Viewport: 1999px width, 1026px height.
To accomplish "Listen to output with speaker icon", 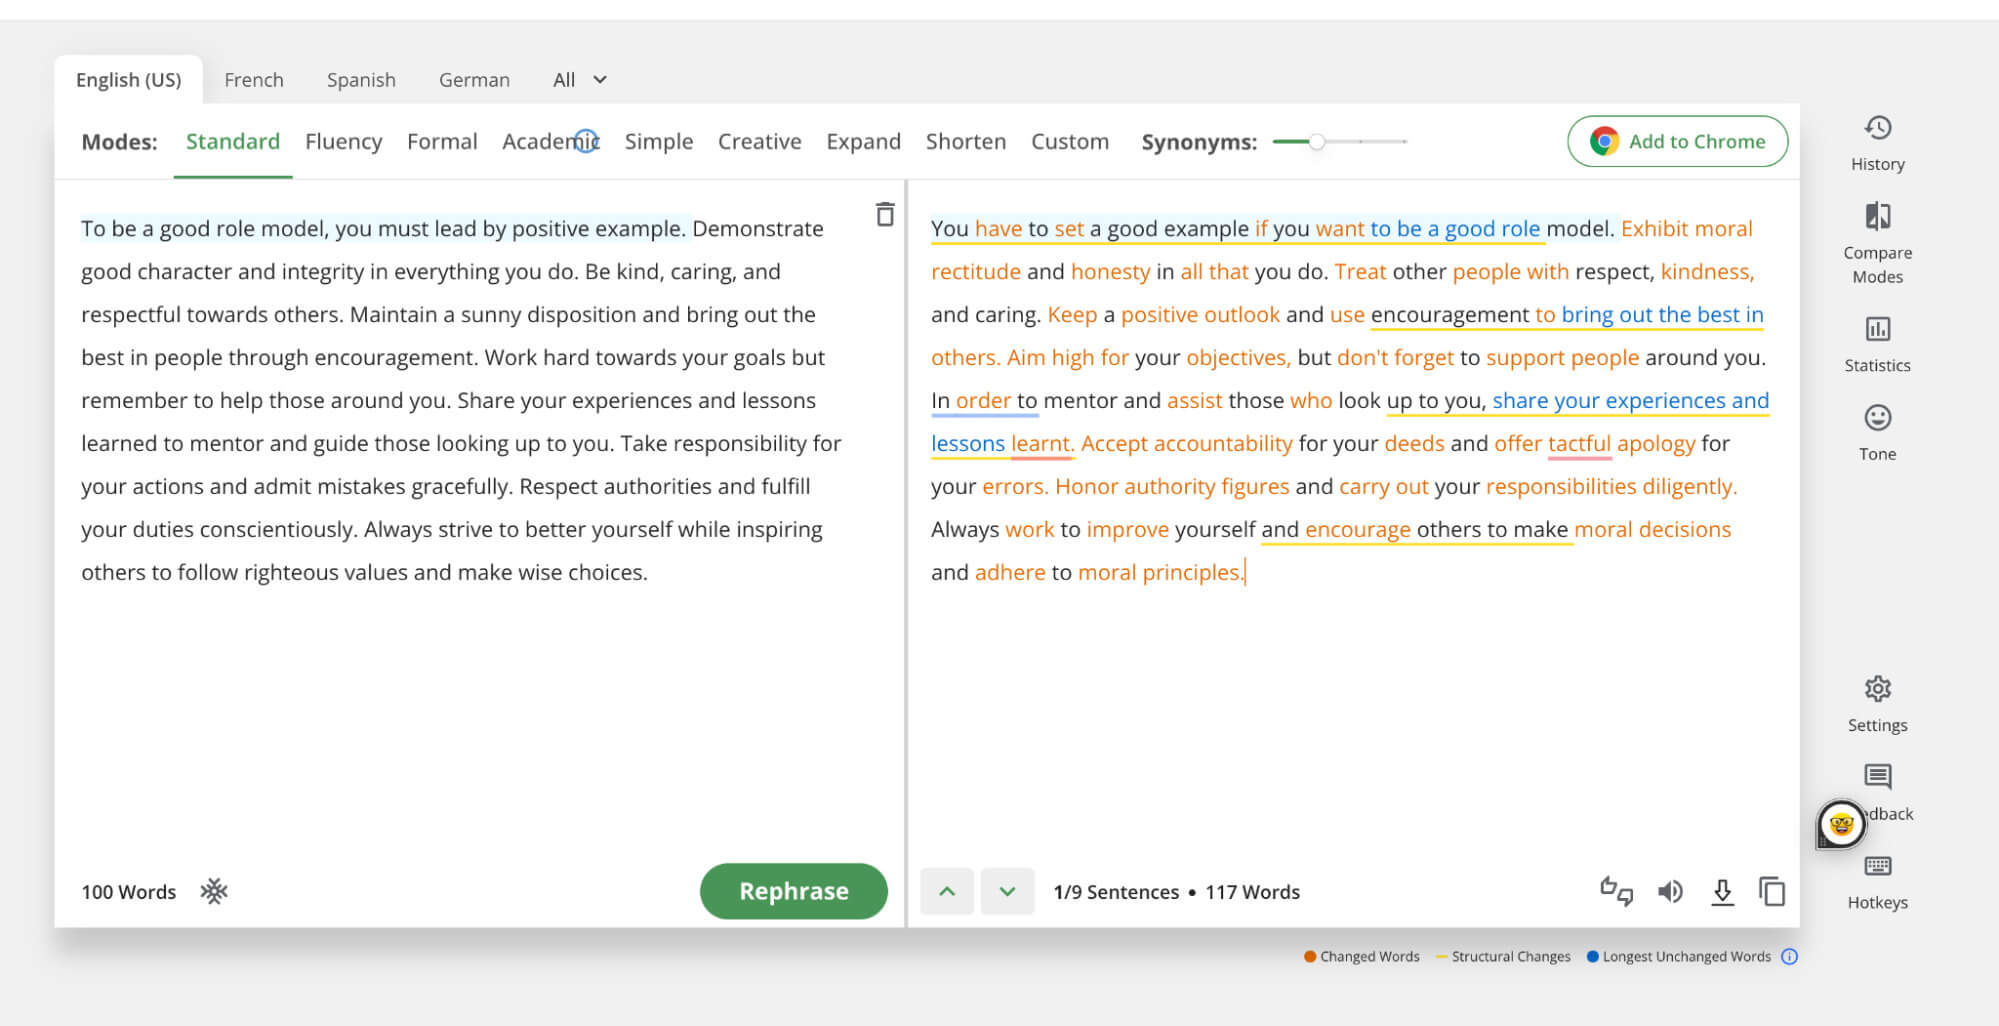I will pyautogui.click(x=1670, y=891).
